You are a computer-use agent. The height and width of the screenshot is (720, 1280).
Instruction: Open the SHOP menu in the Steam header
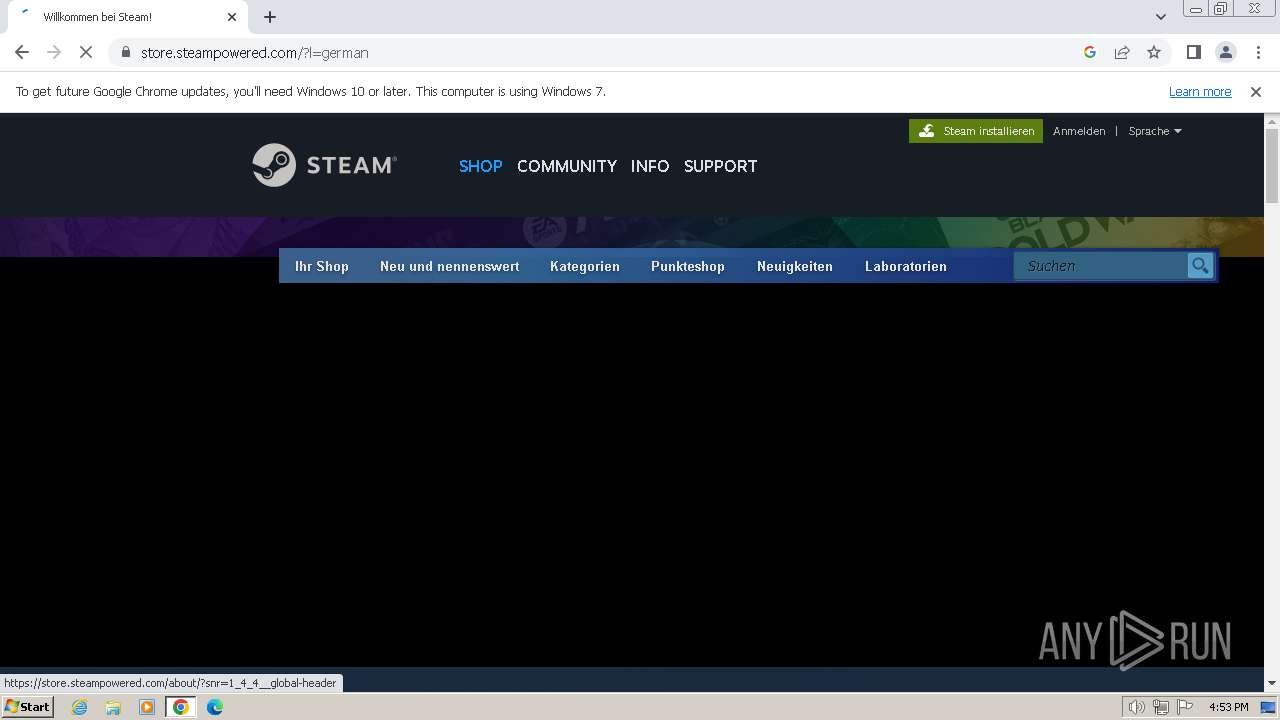[x=481, y=166]
